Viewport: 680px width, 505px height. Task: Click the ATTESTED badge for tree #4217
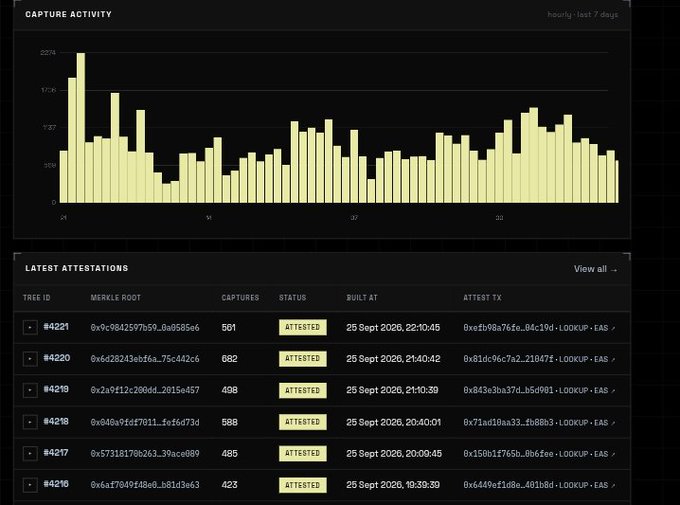coord(303,453)
